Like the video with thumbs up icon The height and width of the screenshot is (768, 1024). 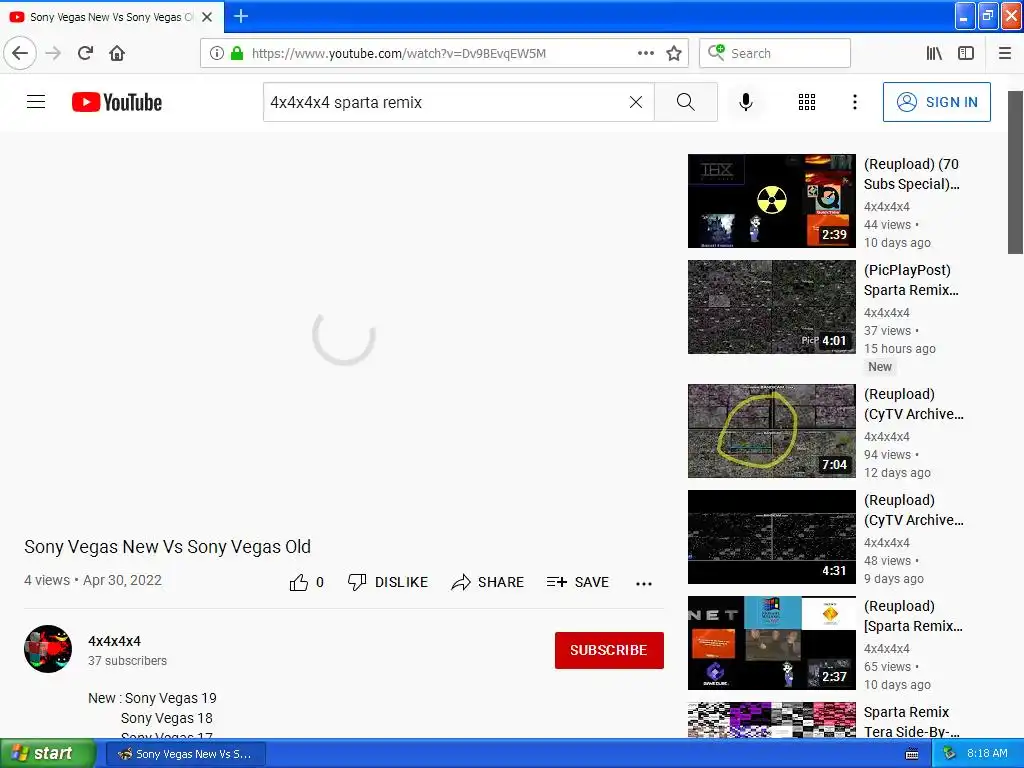[x=299, y=582]
